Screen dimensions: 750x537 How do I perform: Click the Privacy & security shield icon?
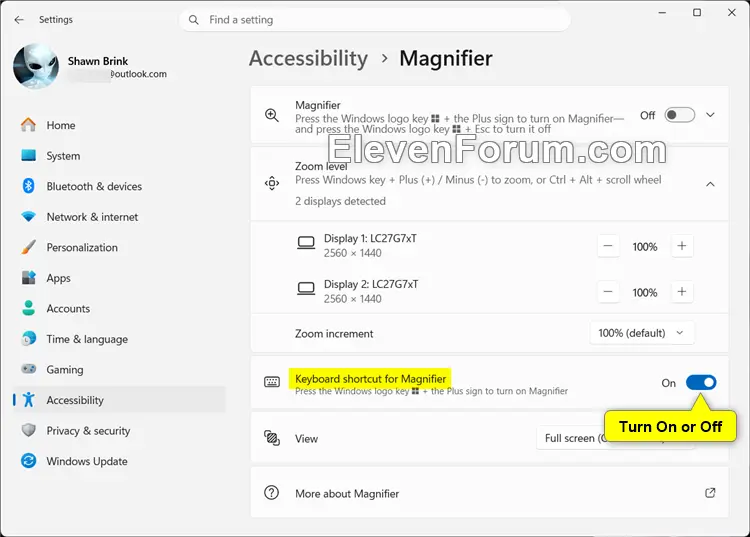(28, 430)
